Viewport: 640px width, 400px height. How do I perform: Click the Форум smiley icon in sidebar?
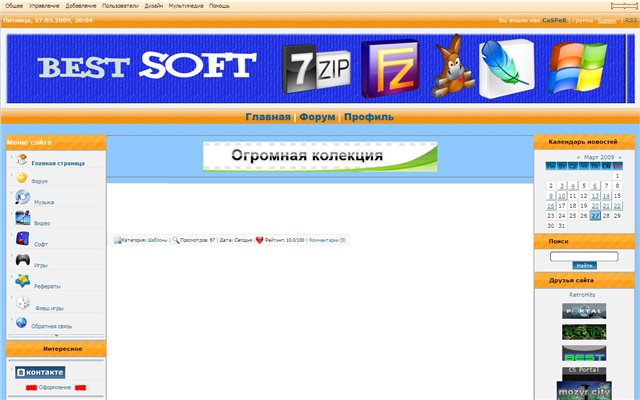coord(20,178)
